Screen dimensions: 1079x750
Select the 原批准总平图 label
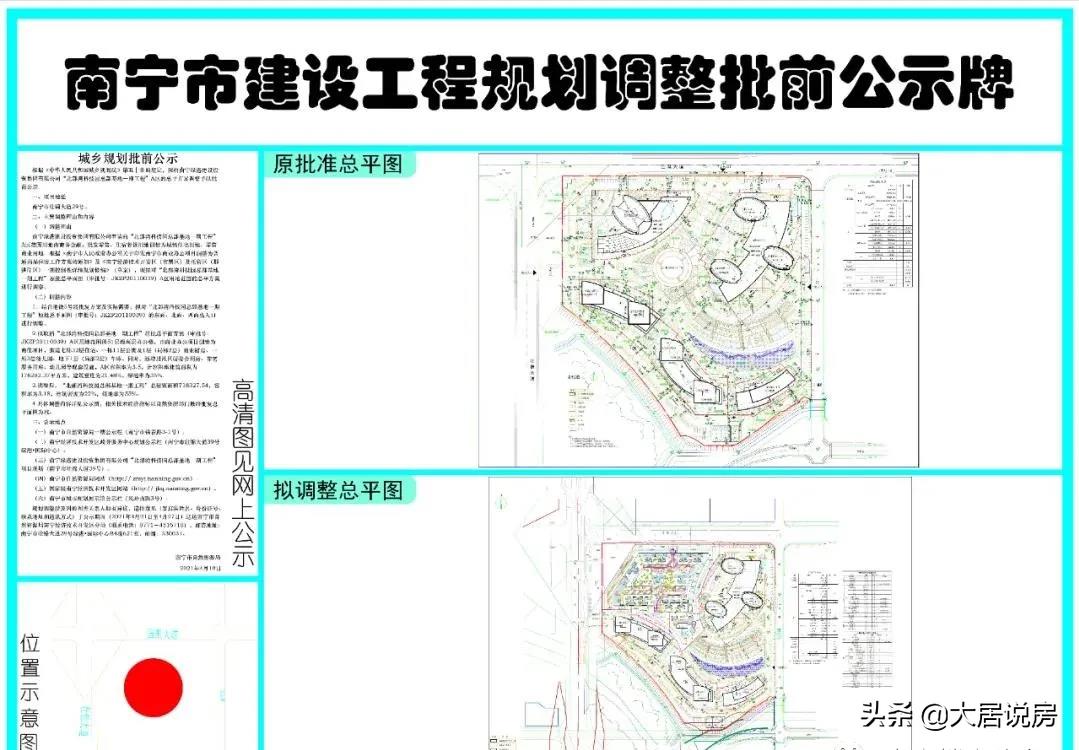[x=337, y=164]
